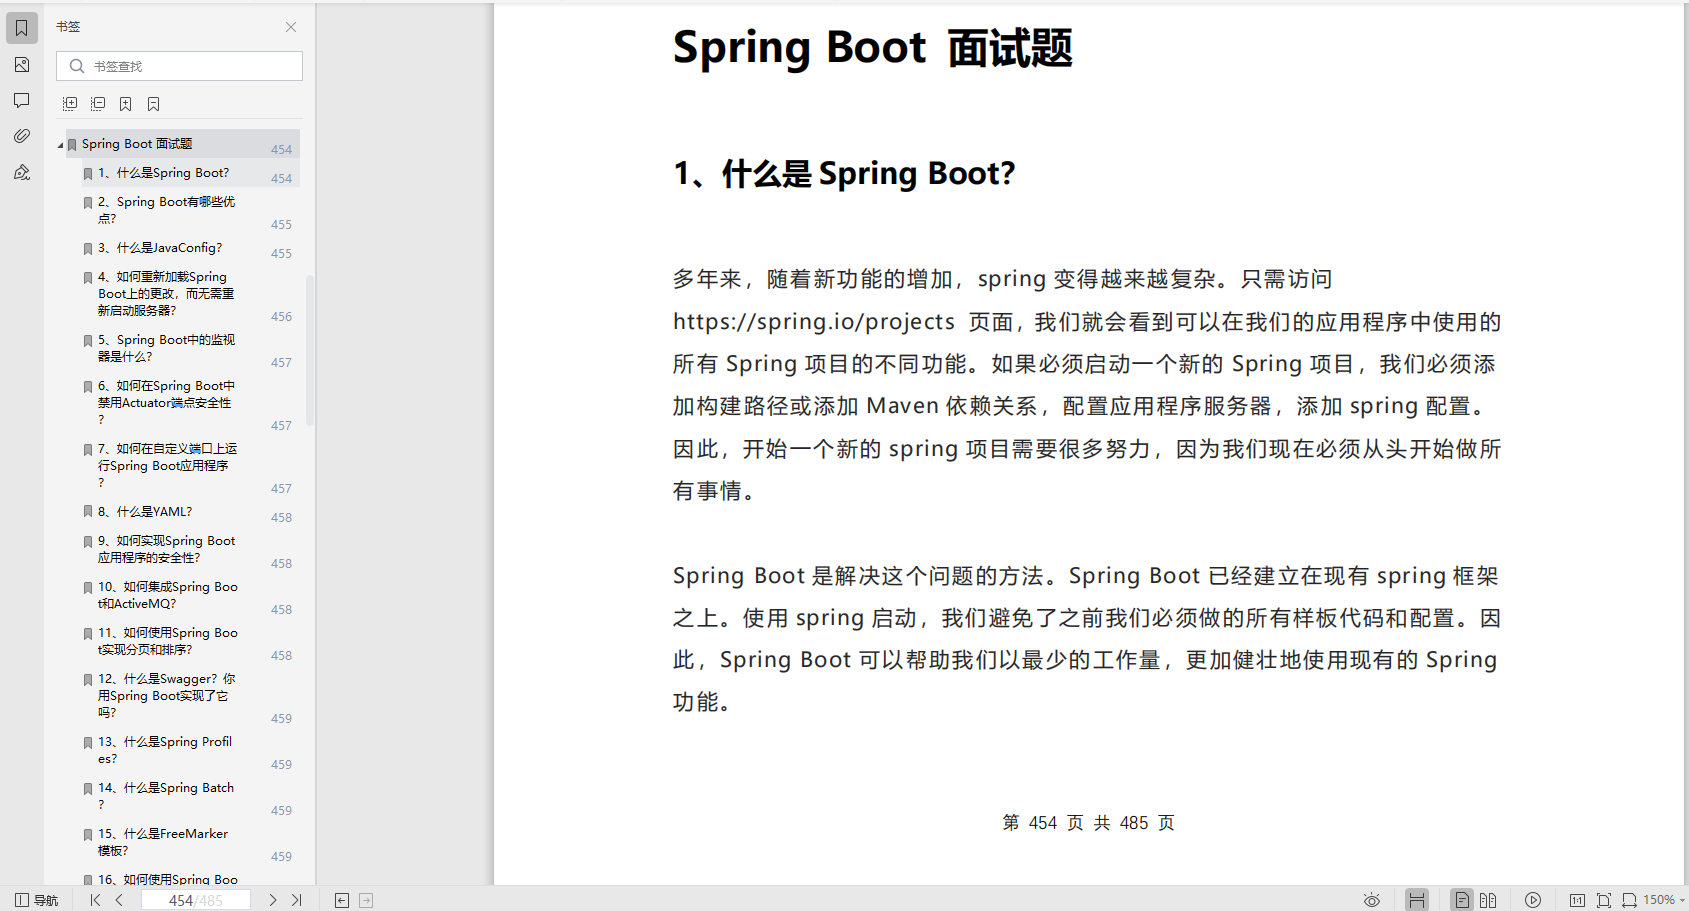The height and width of the screenshot is (911, 1689).
Task: Go to last page arrow
Action: 296,900
